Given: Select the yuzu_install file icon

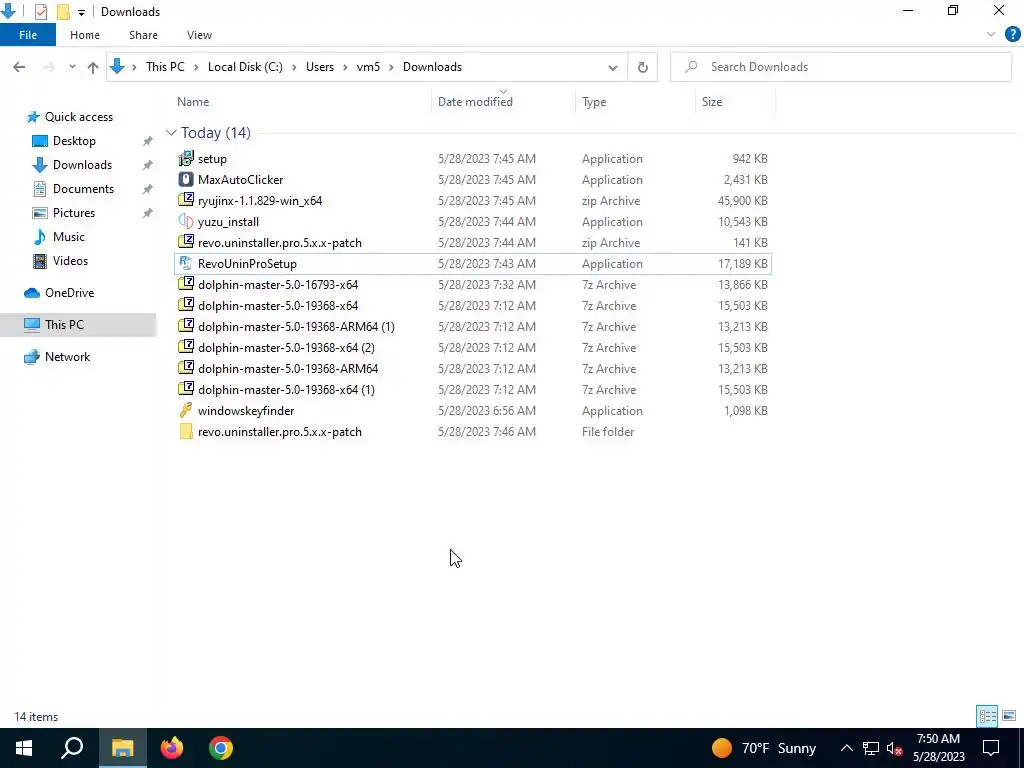Looking at the screenshot, I should click(186, 221).
